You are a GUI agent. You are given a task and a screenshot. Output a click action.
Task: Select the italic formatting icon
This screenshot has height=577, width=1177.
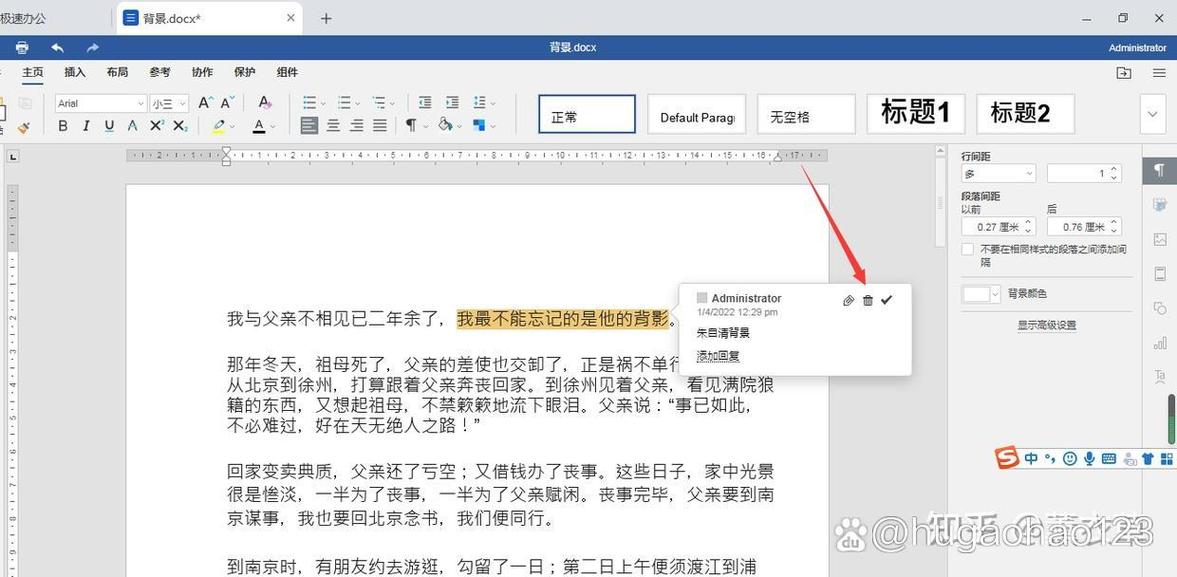tap(84, 127)
